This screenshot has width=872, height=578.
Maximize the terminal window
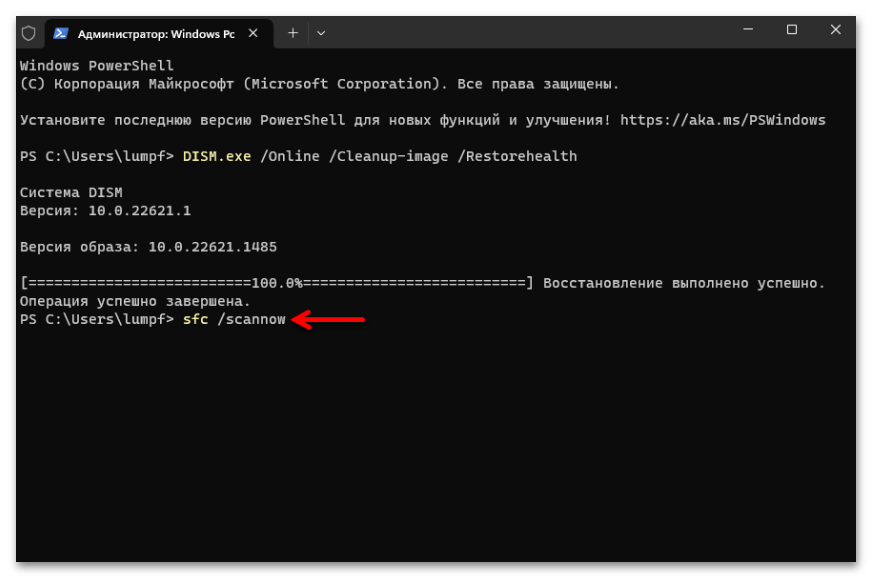tap(792, 29)
